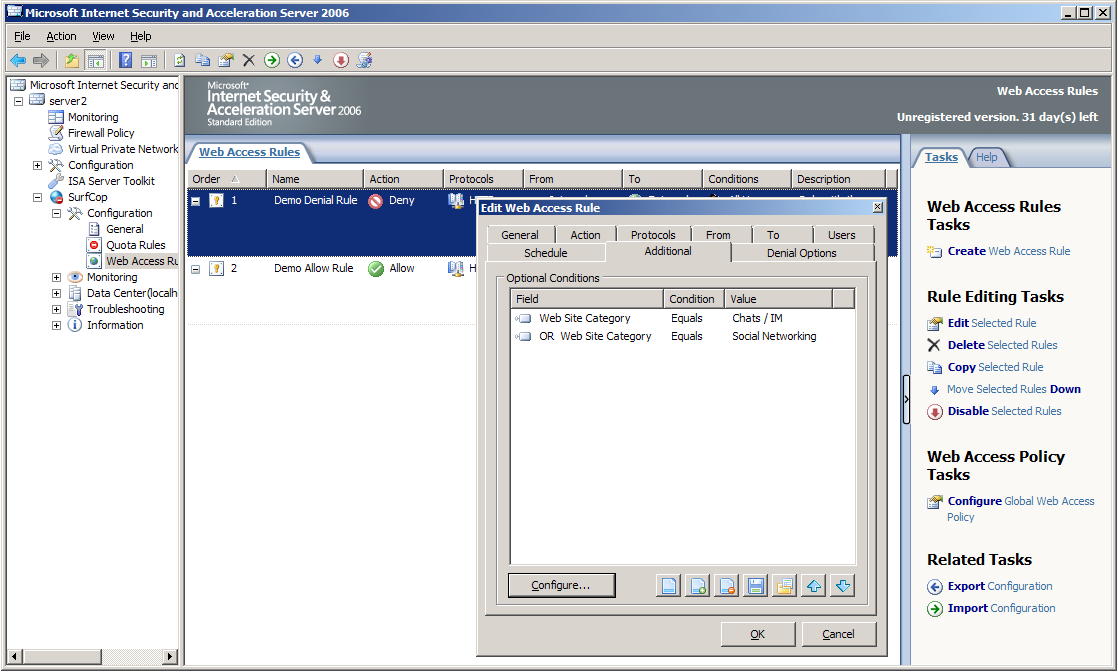Toggle the Show/Hide Action Pane toolbar icon

pyautogui.click(x=148, y=61)
